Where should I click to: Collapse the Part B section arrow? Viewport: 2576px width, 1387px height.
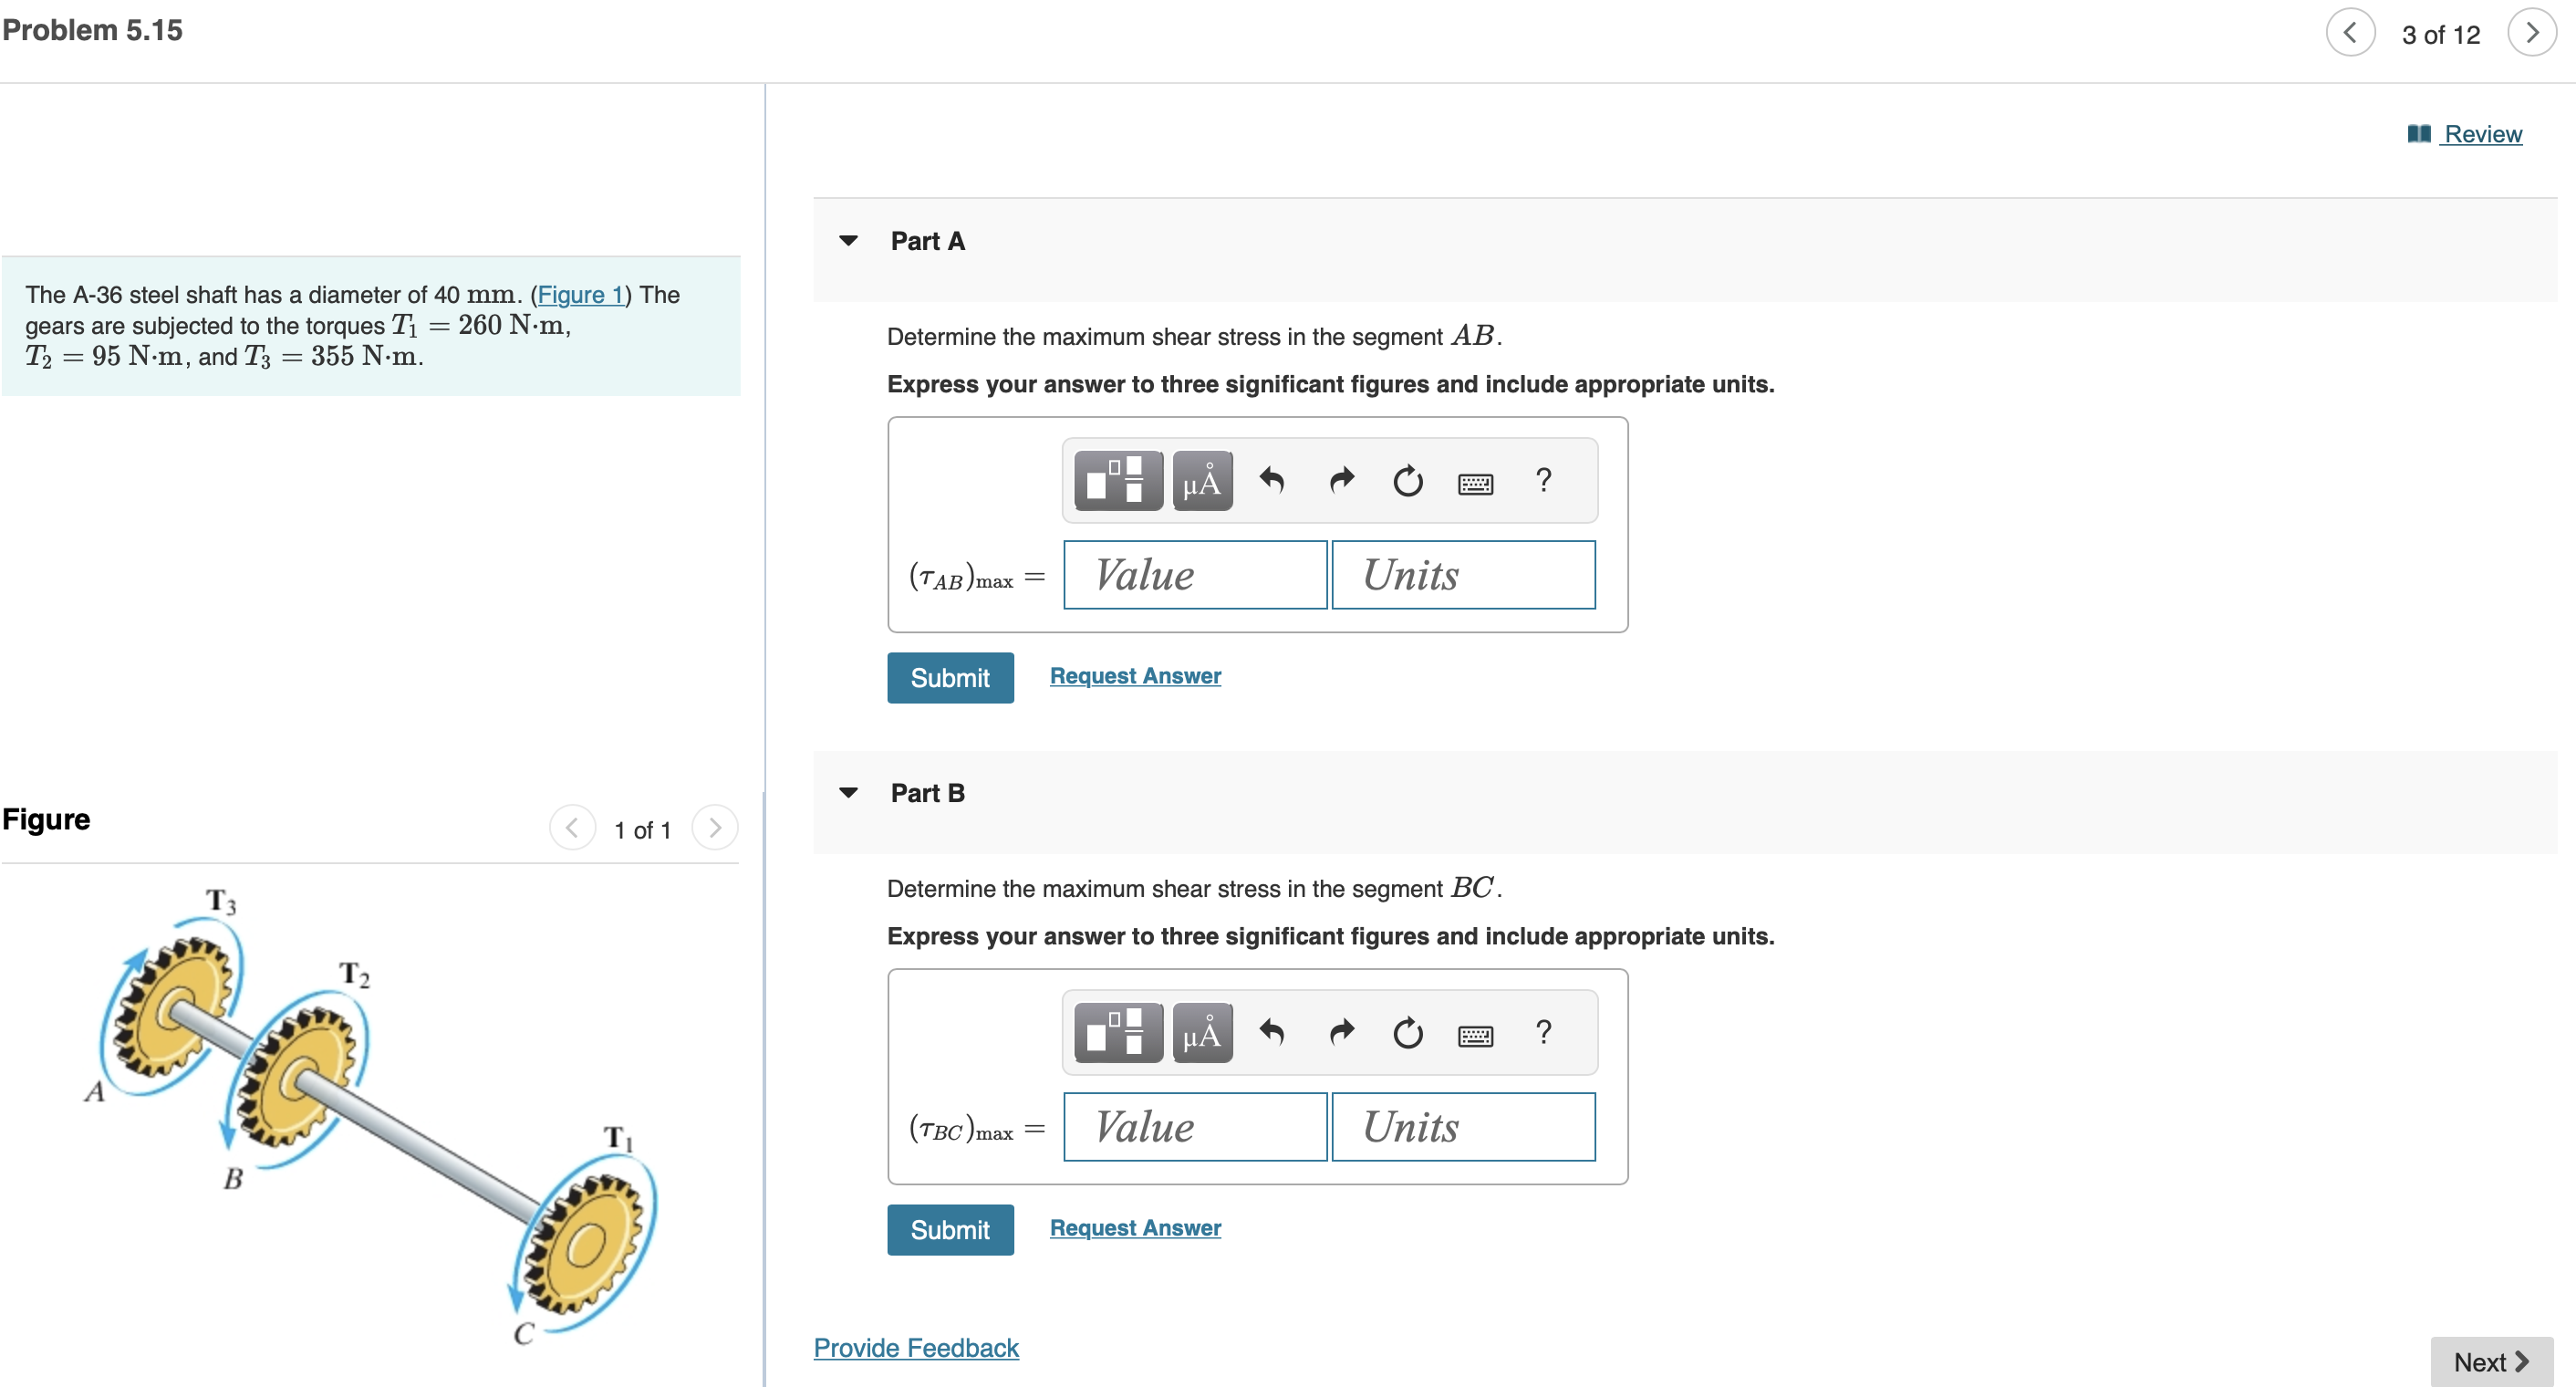coord(848,793)
